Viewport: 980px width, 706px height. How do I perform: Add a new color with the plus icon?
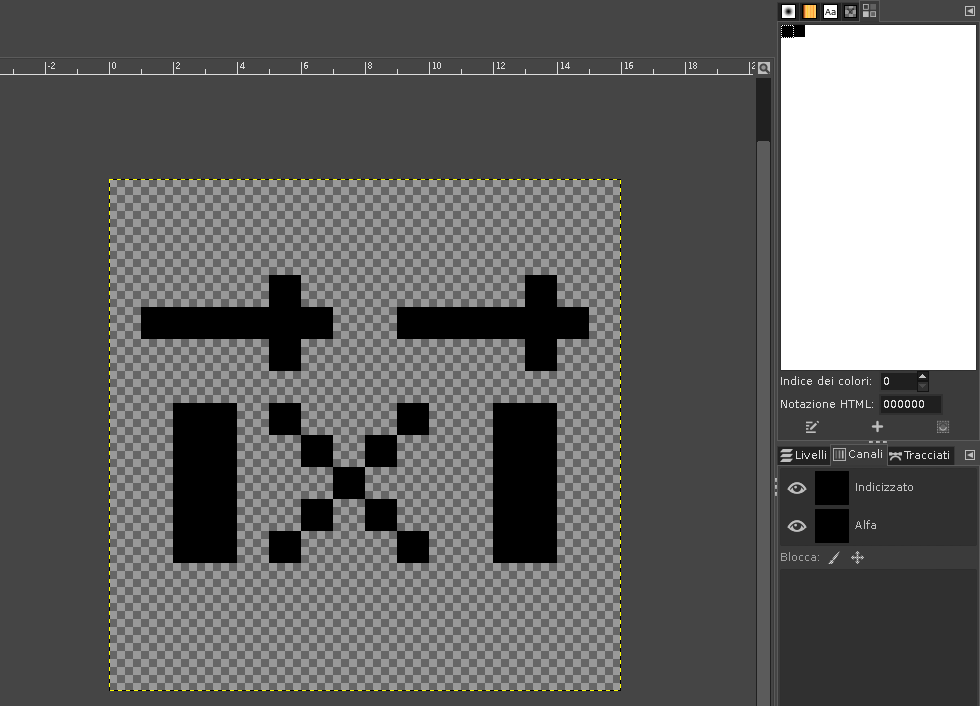click(x=877, y=426)
